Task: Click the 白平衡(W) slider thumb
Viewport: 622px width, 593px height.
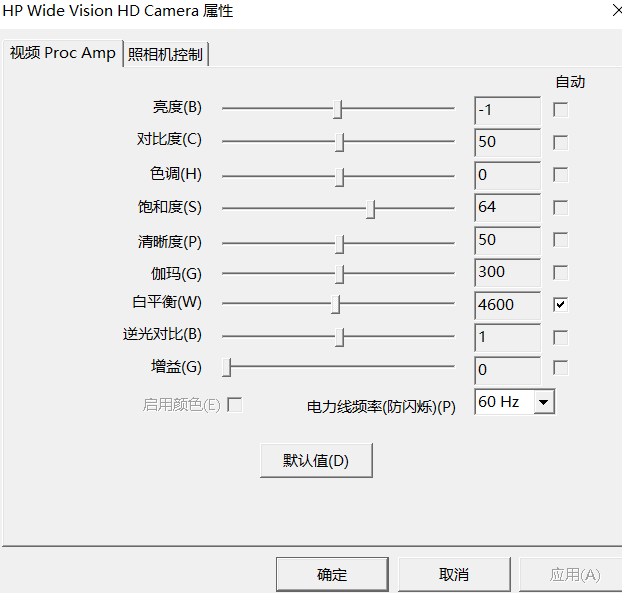Action: click(336, 304)
